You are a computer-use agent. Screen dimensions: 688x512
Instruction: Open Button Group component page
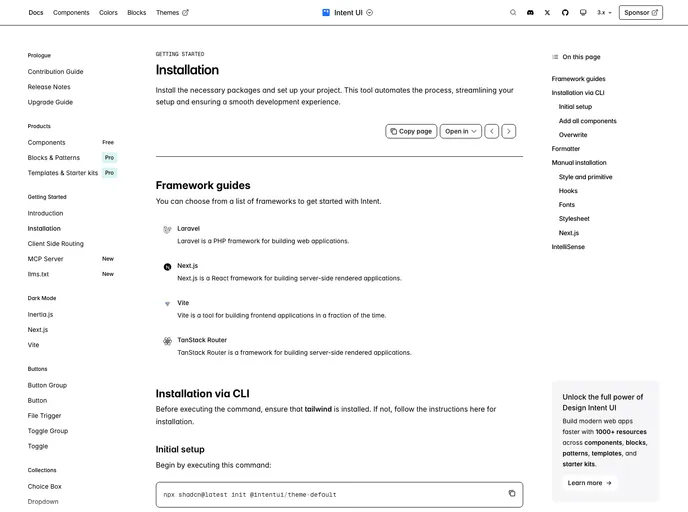47,385
